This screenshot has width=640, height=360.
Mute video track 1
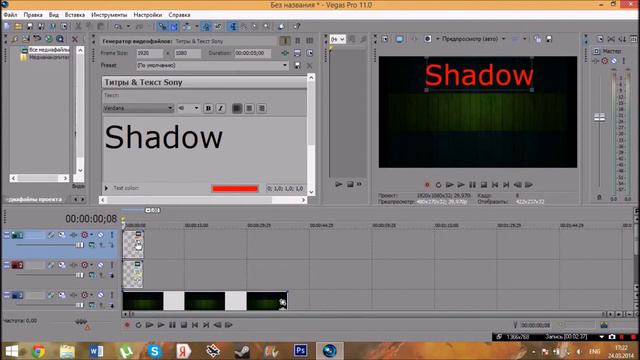click(100, 235)
